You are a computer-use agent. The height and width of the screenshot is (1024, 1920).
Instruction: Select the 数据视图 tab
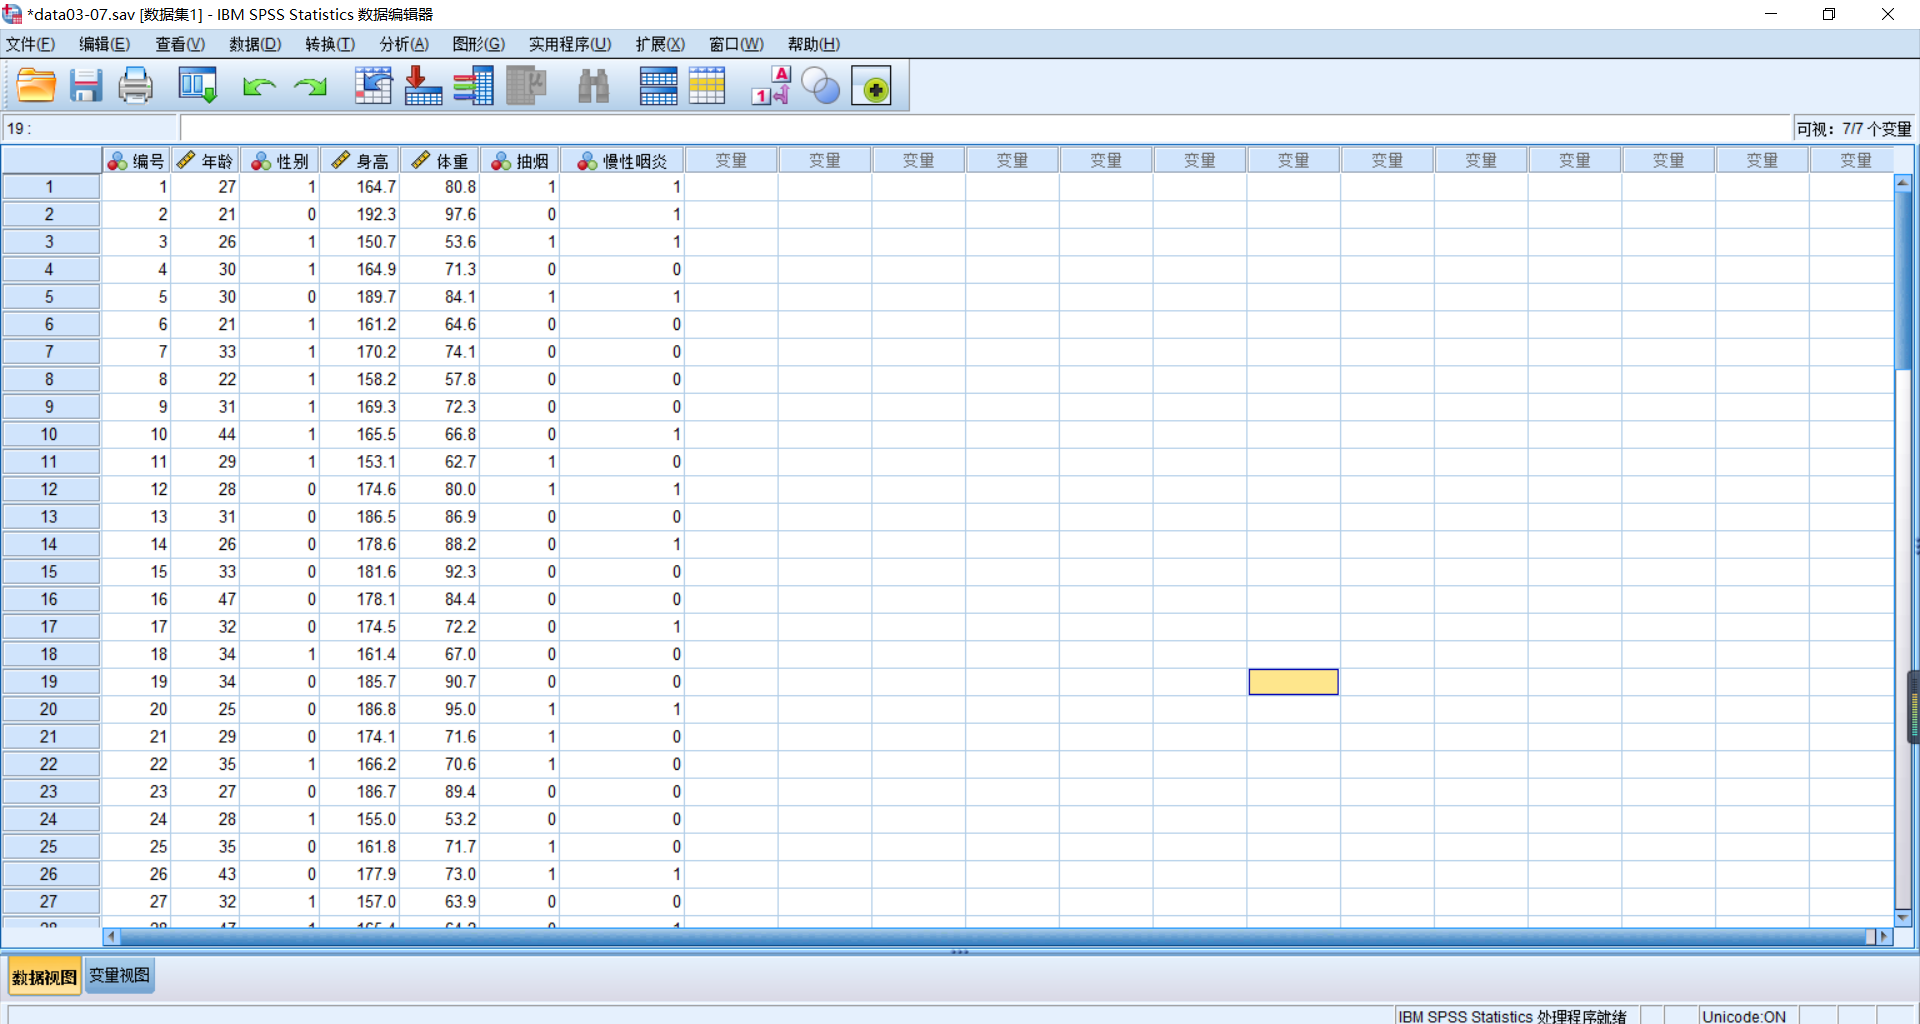(44, 977)
